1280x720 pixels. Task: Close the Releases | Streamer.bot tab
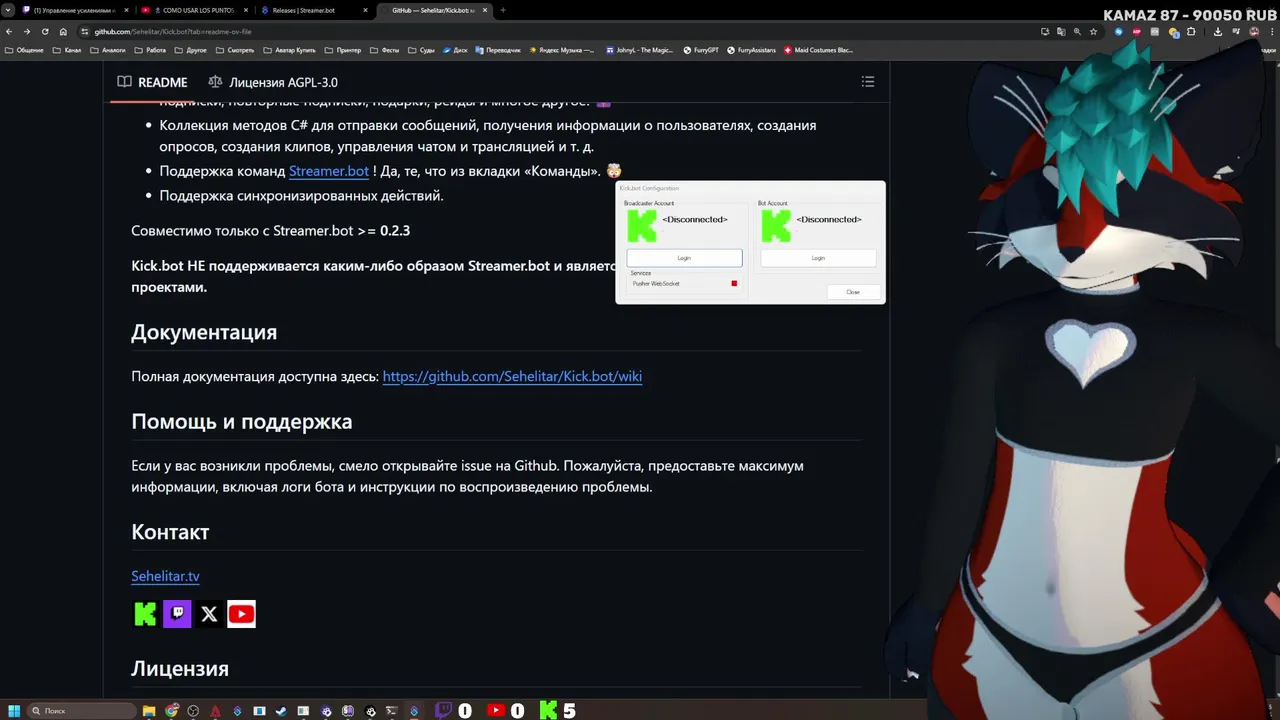tap(365, 10)
